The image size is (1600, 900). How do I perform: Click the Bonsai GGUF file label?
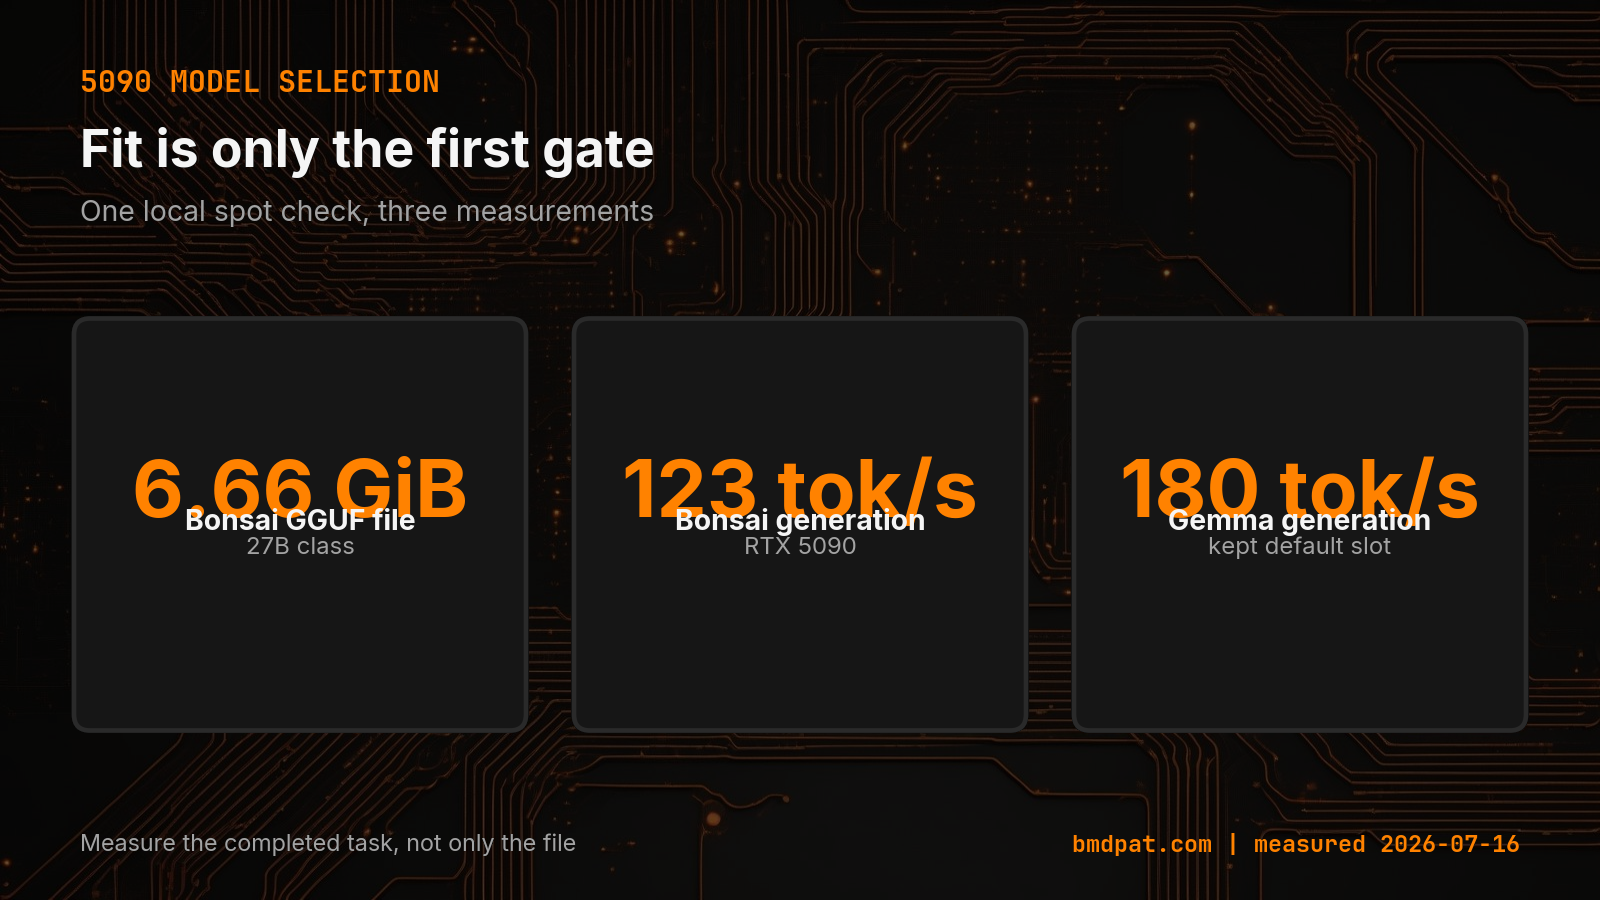[300, 520]
